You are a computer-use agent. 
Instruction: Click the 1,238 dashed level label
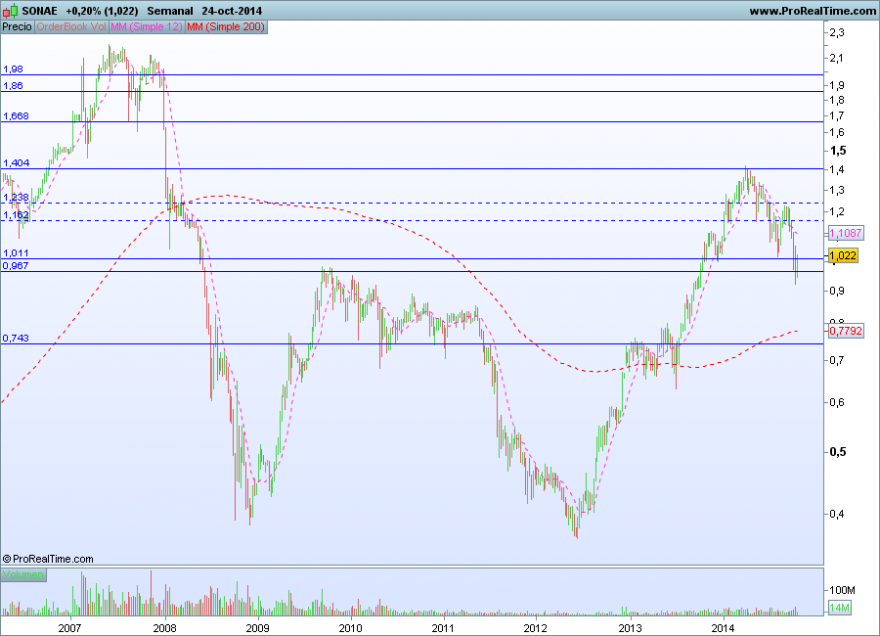(16, 197)
